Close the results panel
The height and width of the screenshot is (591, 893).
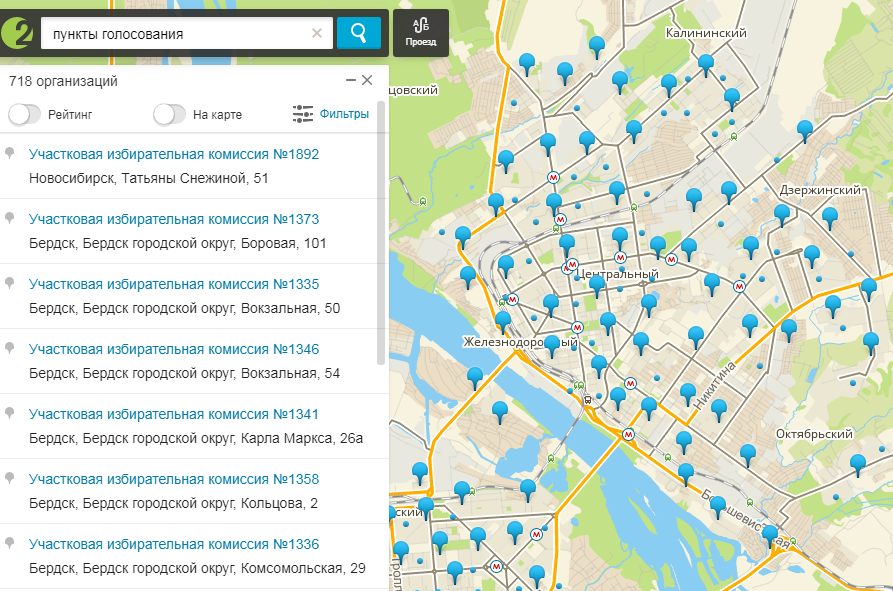367,80
